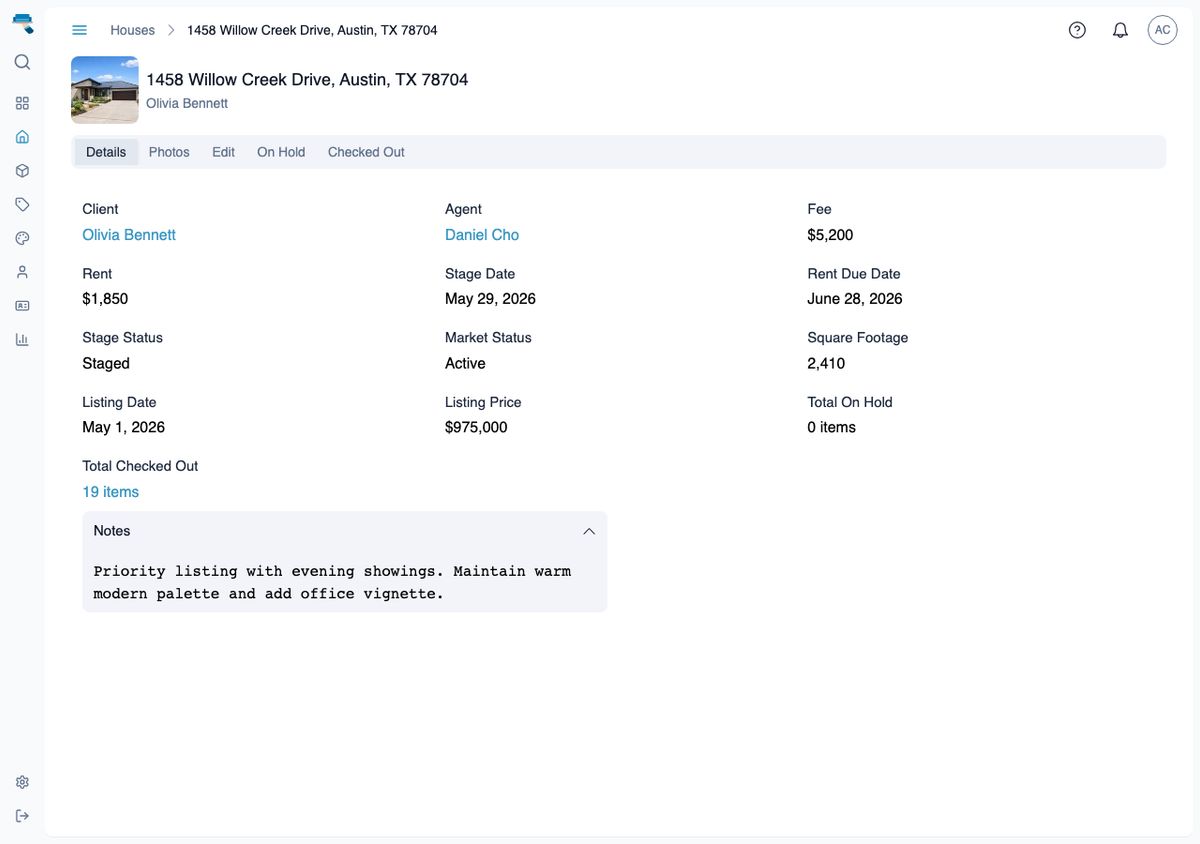The height and width of the screenshot is (844, 1200).
Task: Open search from the sidebar magnifier icon
Action: (22, 62)
